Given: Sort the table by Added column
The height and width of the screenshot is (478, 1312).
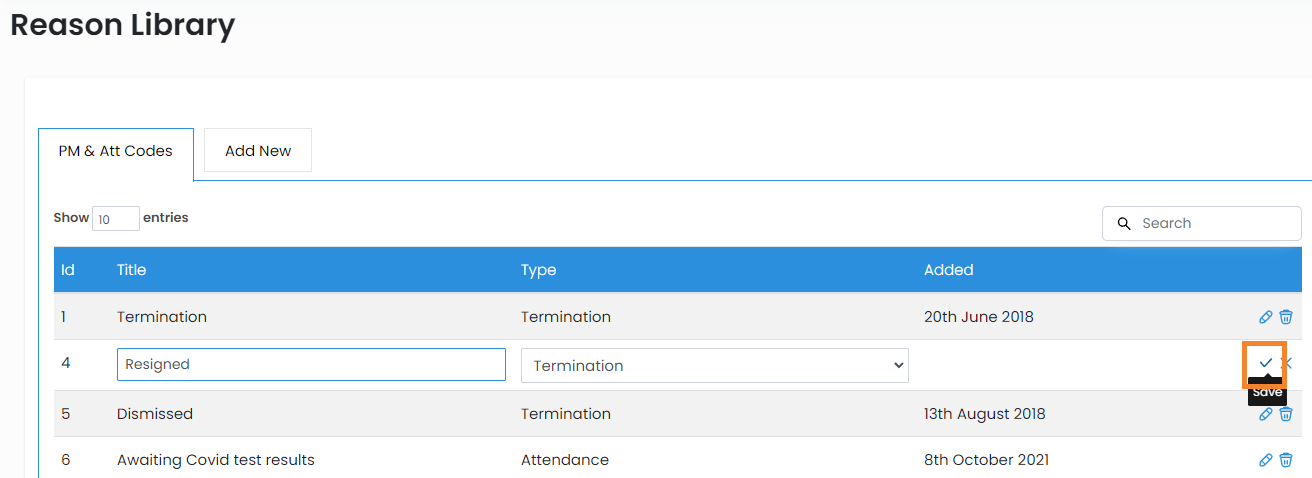Looking at the screenshot, I should point(948,270).
